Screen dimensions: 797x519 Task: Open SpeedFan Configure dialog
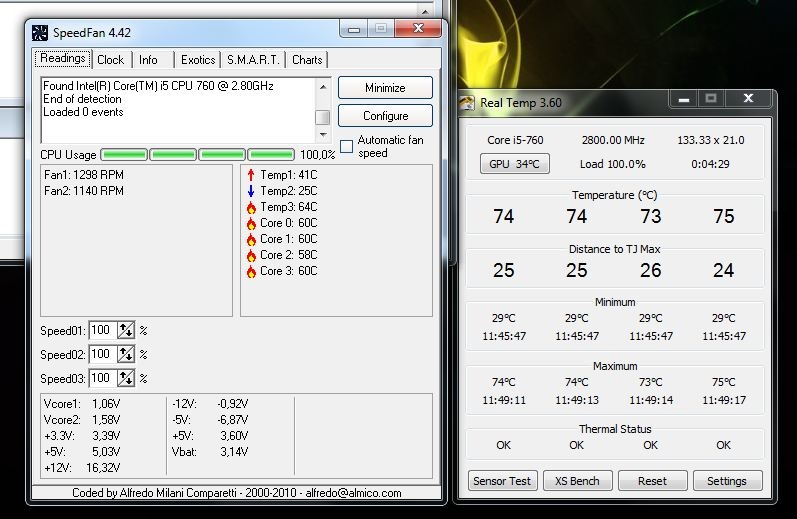pos(385,115)
